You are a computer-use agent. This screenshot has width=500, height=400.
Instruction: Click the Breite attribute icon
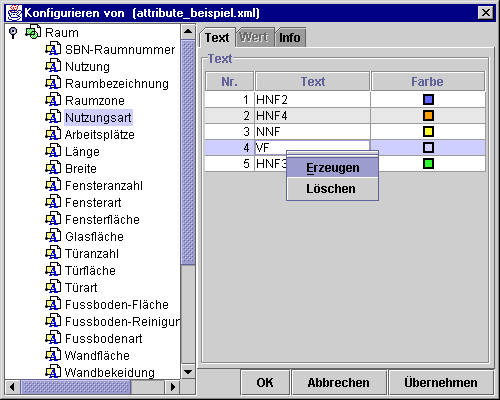(x=53, y=168)
